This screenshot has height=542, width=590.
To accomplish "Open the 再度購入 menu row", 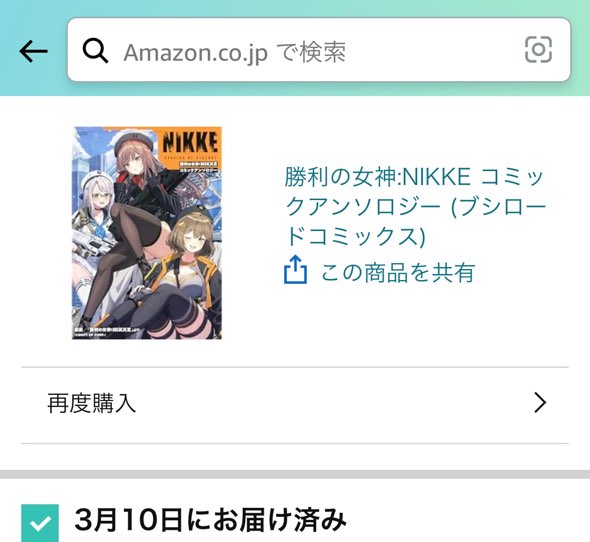I will 295,403.
